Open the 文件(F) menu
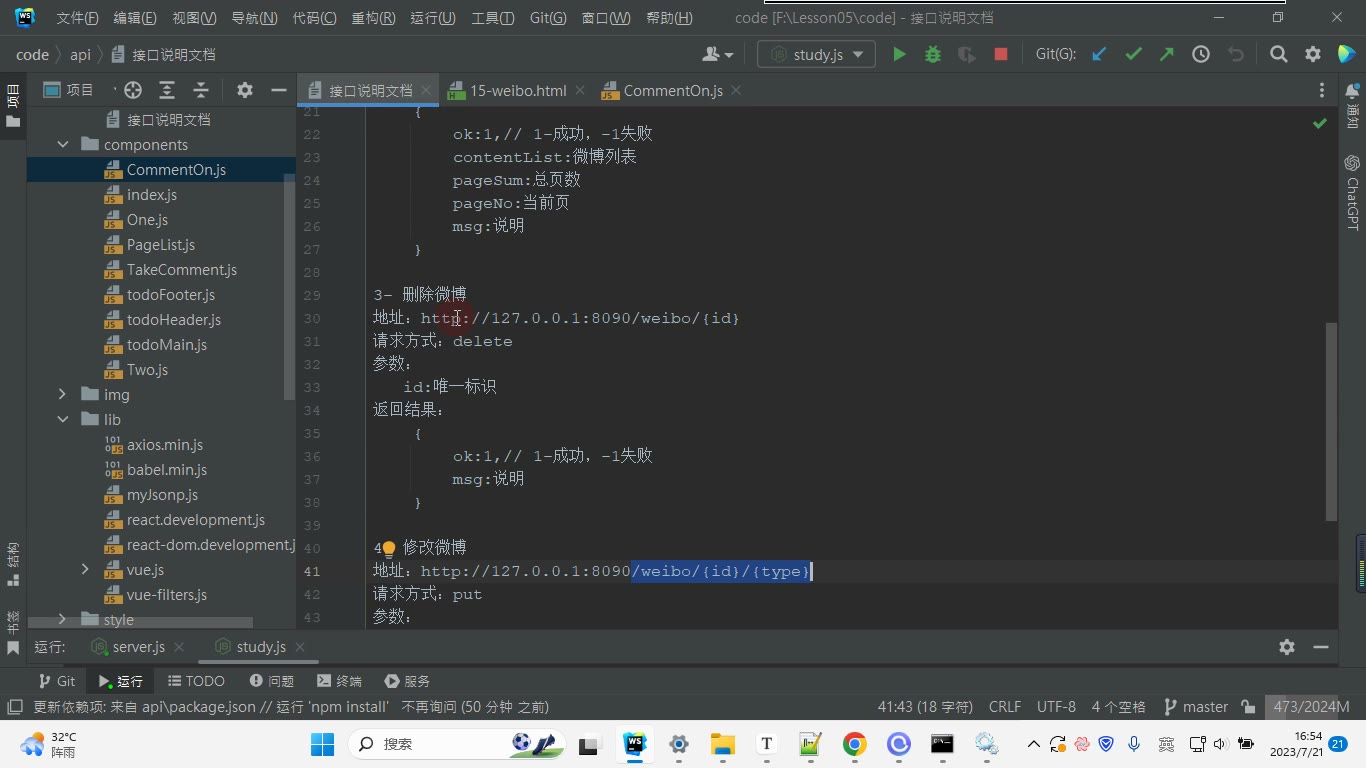The width and height of the screenshot is (1366, 768). [77, 18]
